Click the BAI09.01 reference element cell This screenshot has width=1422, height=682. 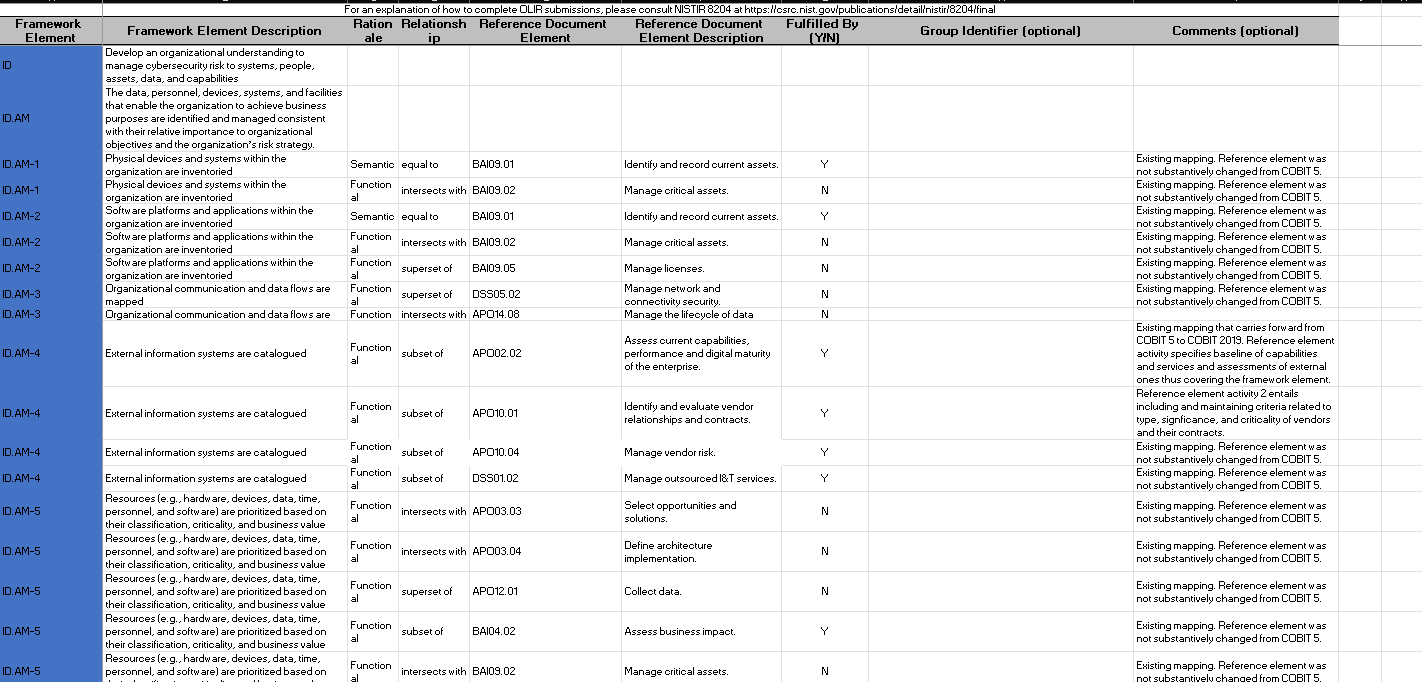tap(491, 164)
